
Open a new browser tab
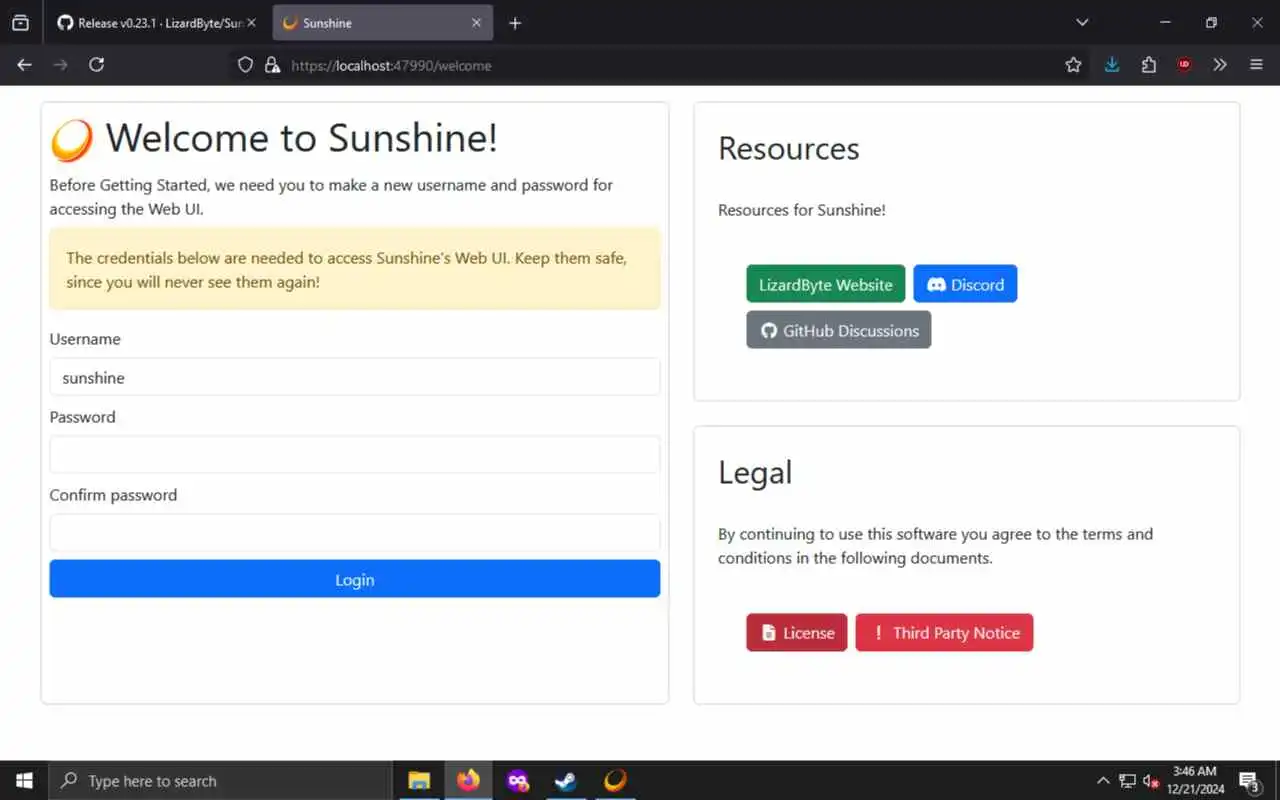point(515,23)
